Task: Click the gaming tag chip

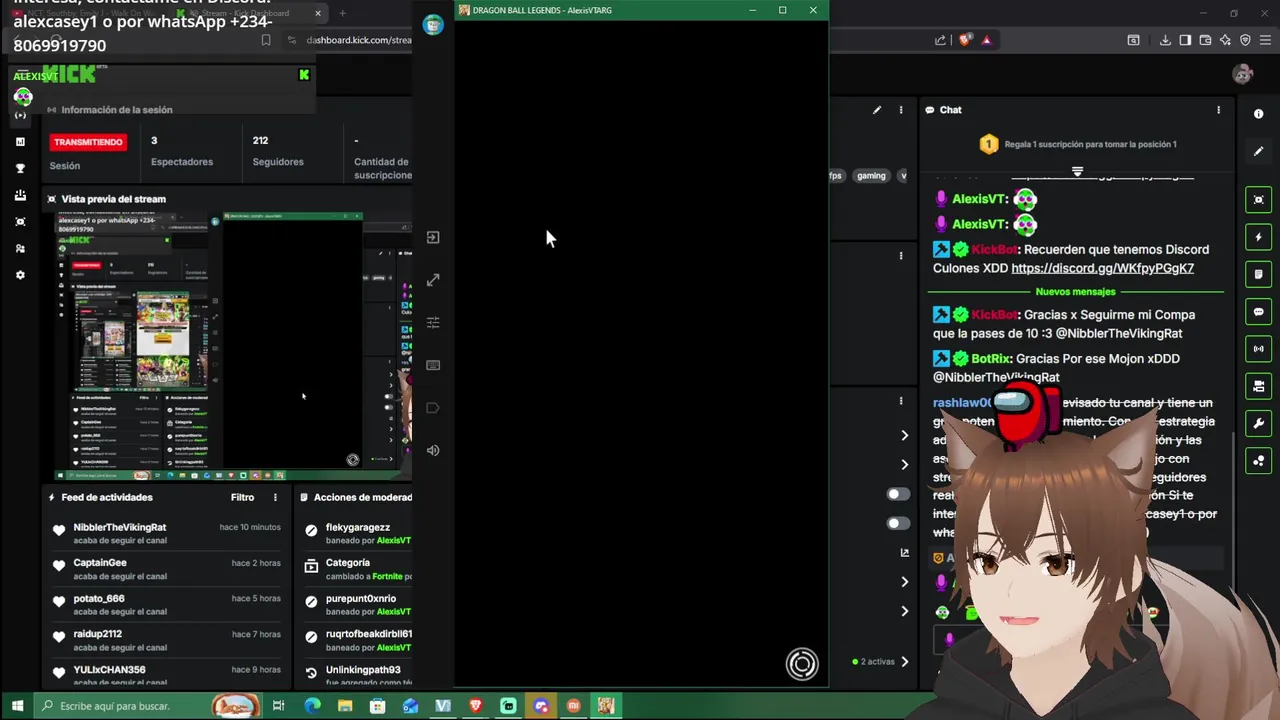Action: point(871,176)
